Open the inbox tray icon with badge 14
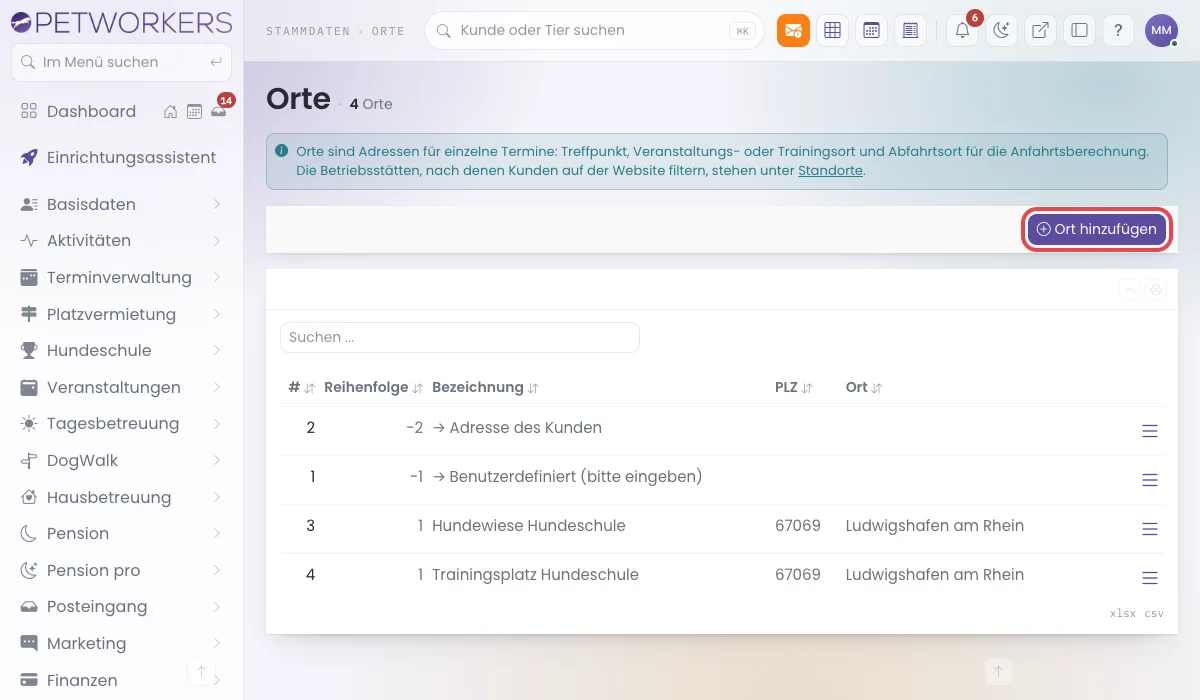Screen dimensions: 1200x700 coord(218,112)
